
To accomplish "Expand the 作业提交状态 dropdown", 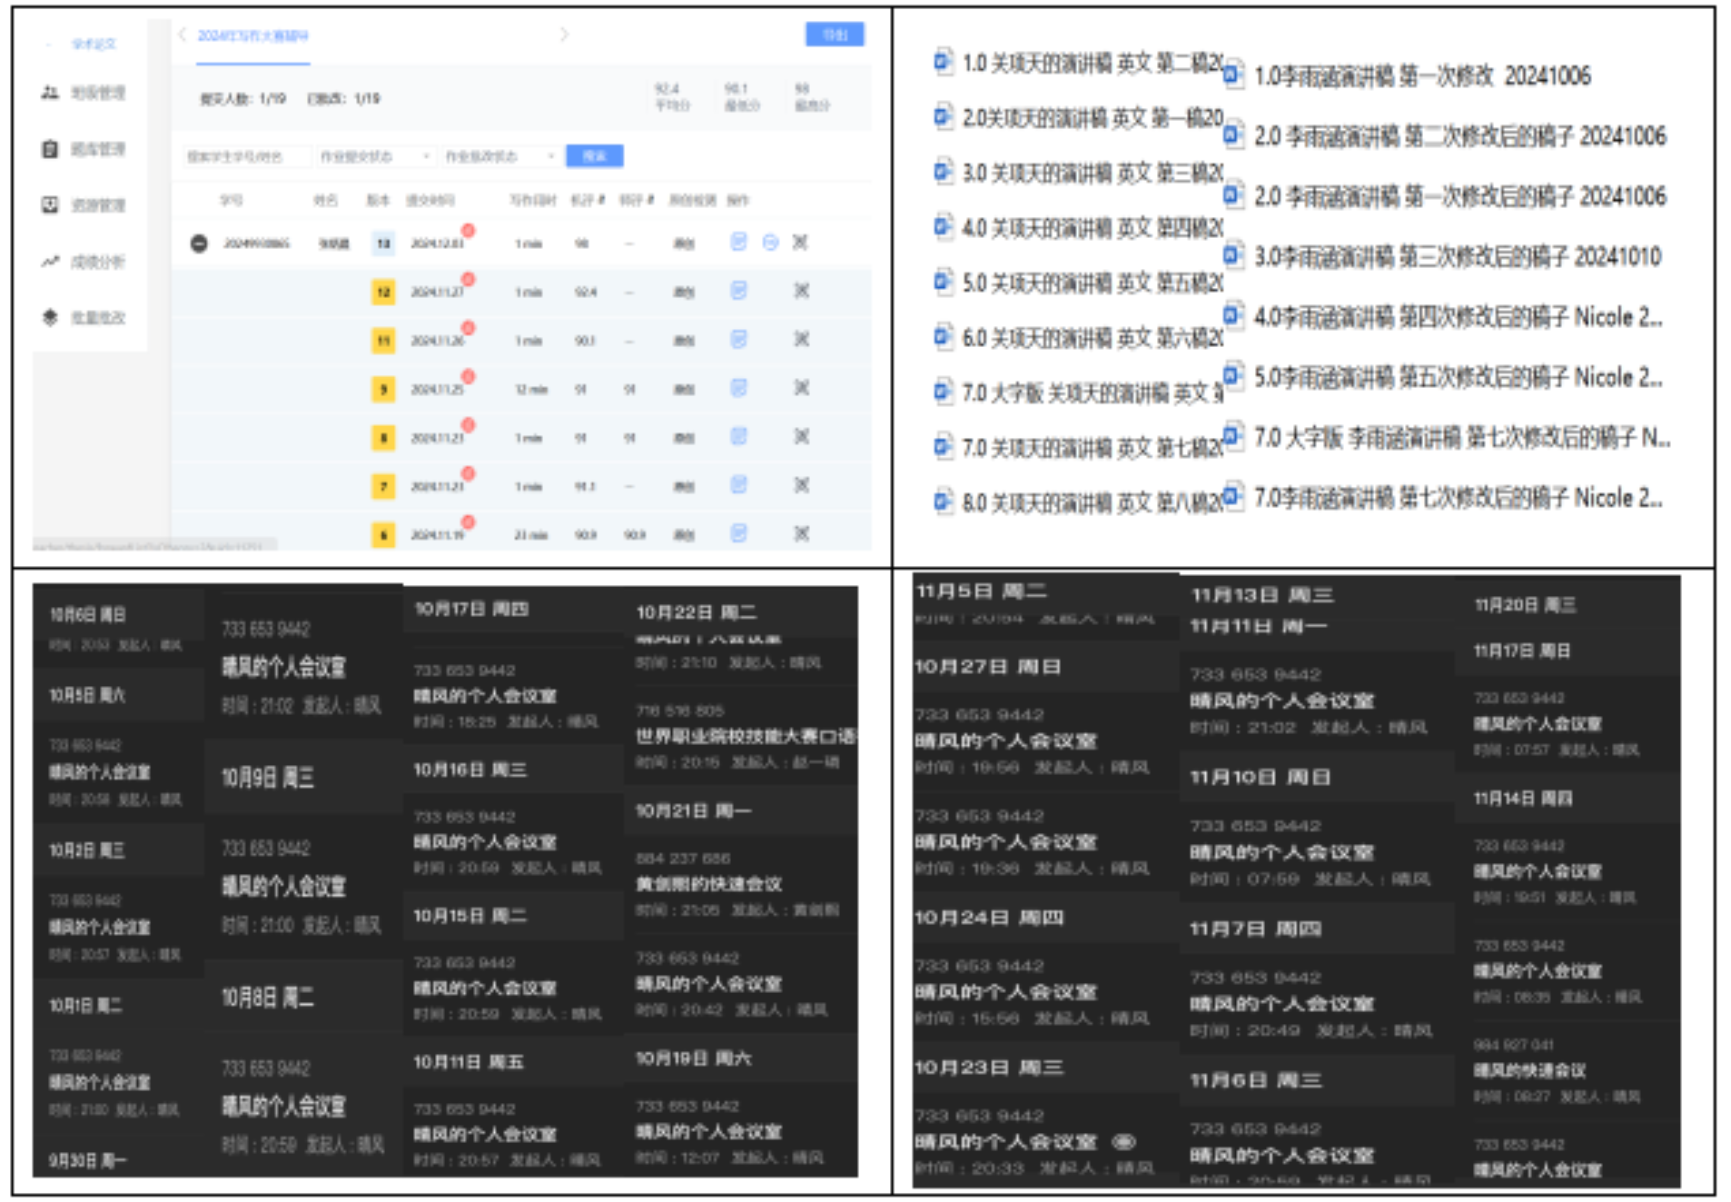I will pos(374,157).
